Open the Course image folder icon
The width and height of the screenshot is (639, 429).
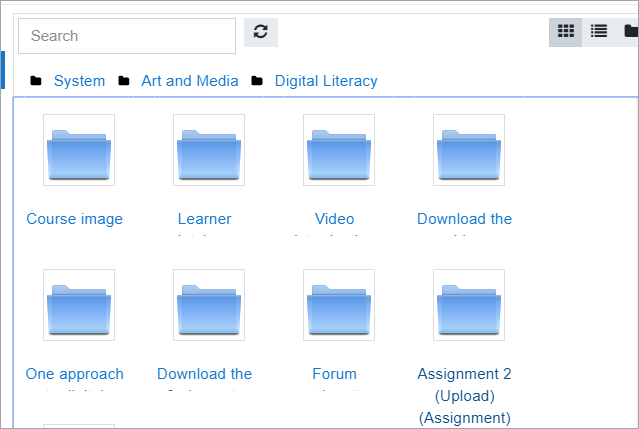(x=79, y=150)
